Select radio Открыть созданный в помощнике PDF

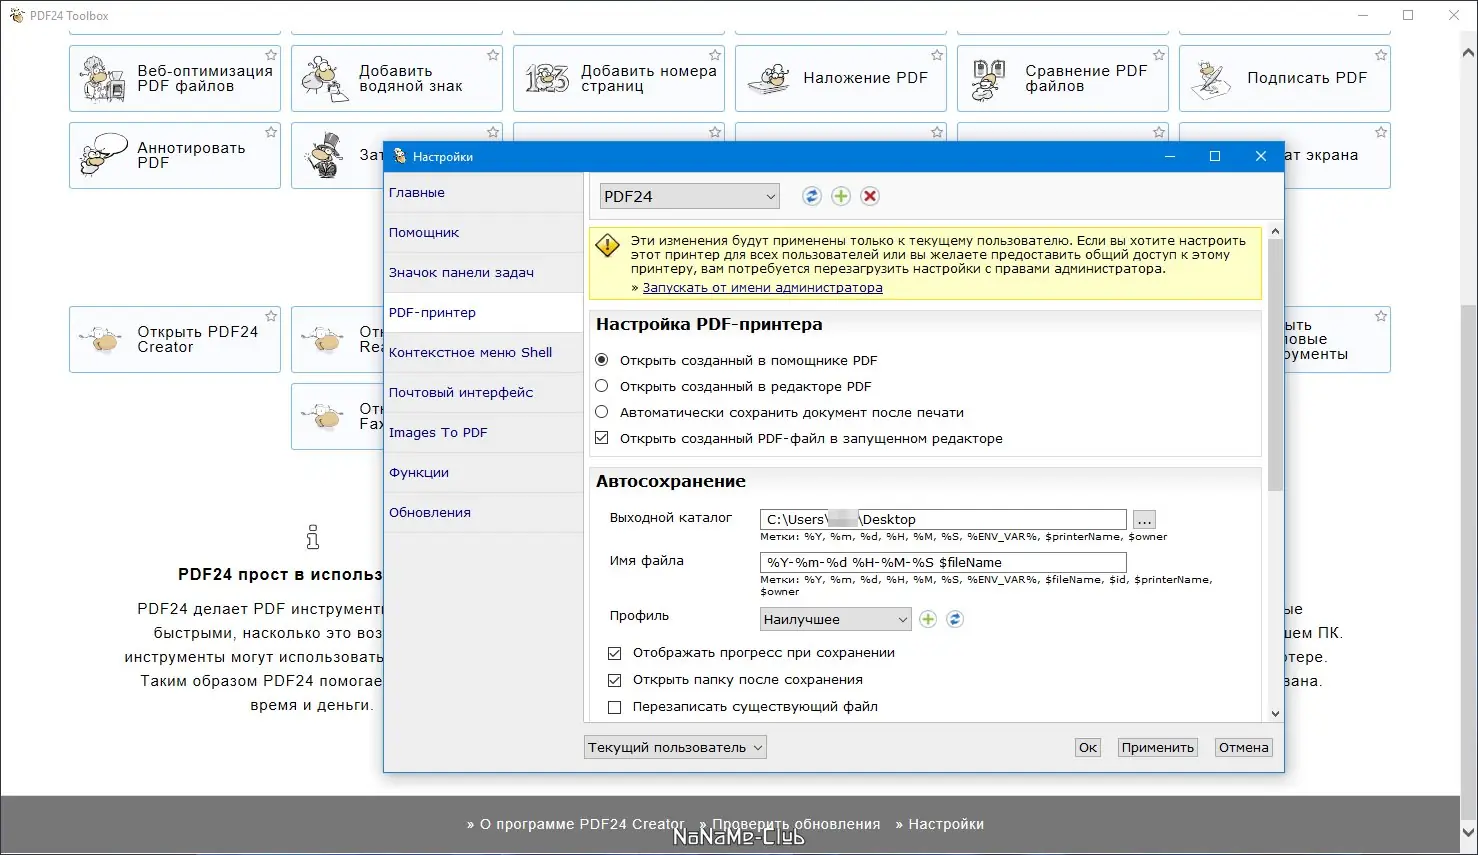(602, 360)
